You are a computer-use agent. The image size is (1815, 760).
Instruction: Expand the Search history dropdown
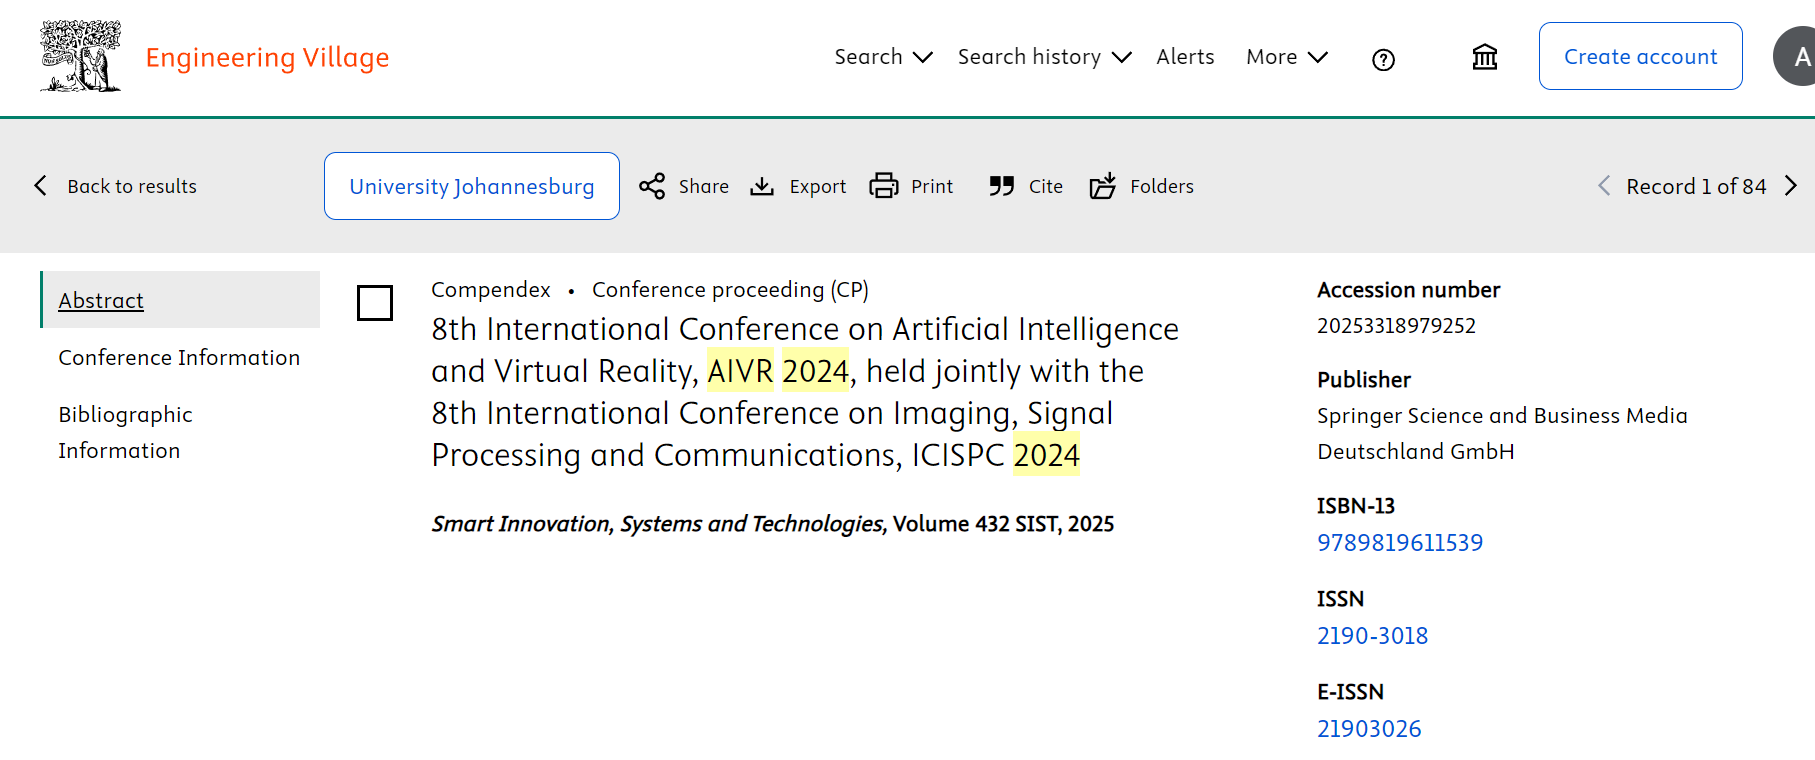pyautogui.click(x=1043, y=57)
